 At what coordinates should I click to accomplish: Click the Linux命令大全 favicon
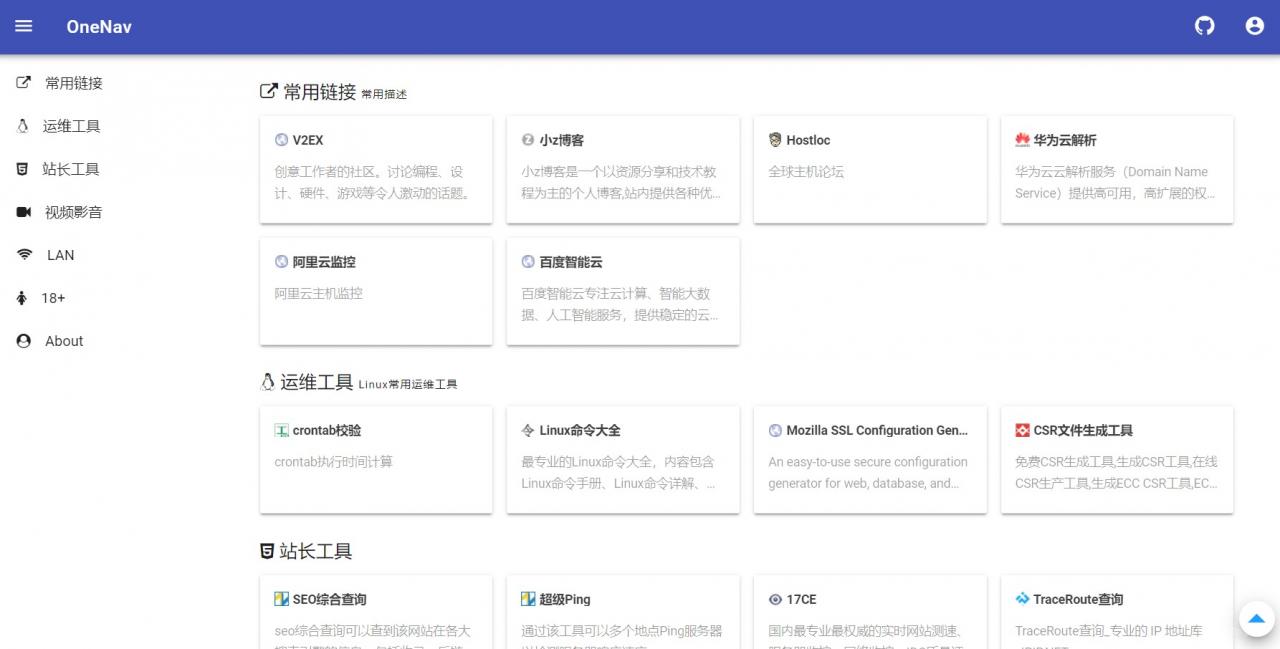coord(528,430)
